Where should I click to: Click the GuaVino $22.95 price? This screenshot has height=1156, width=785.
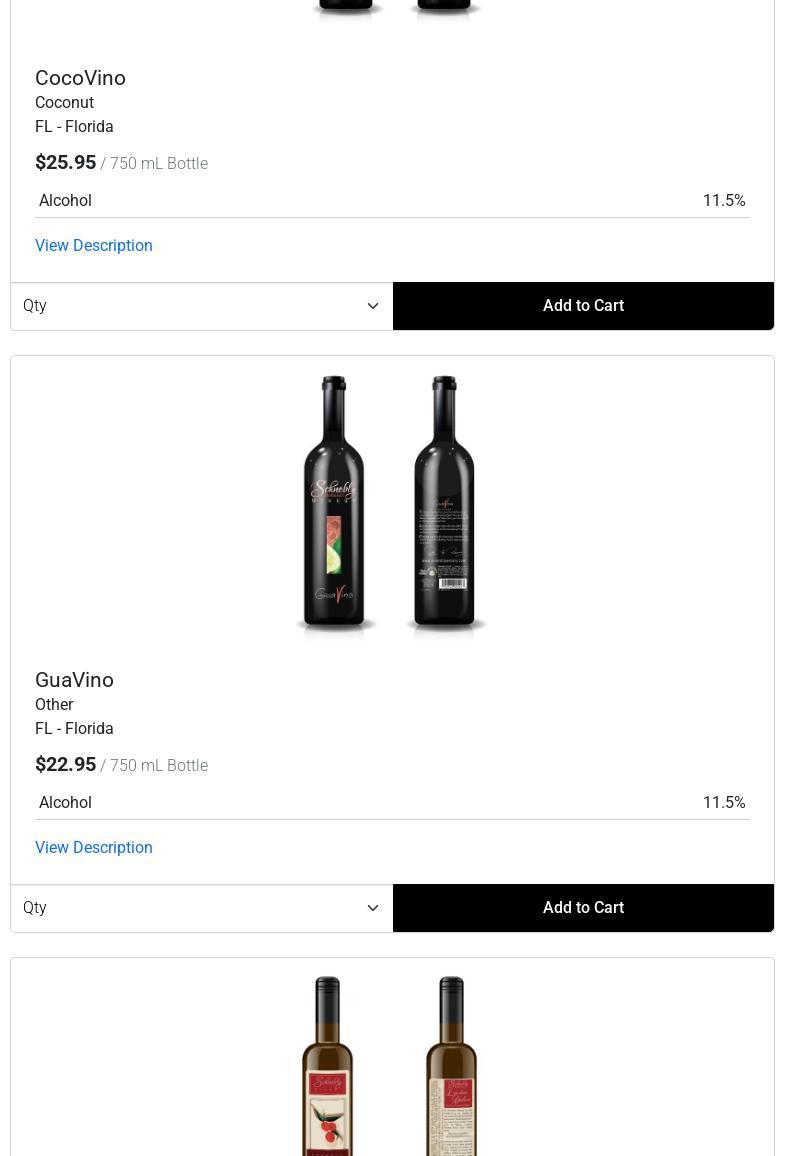(x=66, y=765)
